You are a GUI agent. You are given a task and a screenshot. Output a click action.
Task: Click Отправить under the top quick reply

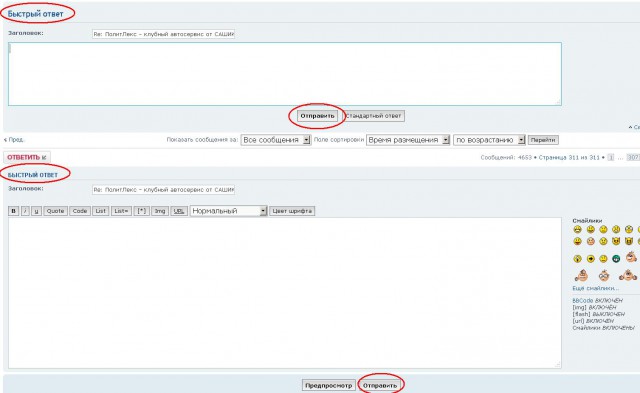point(317,116)
